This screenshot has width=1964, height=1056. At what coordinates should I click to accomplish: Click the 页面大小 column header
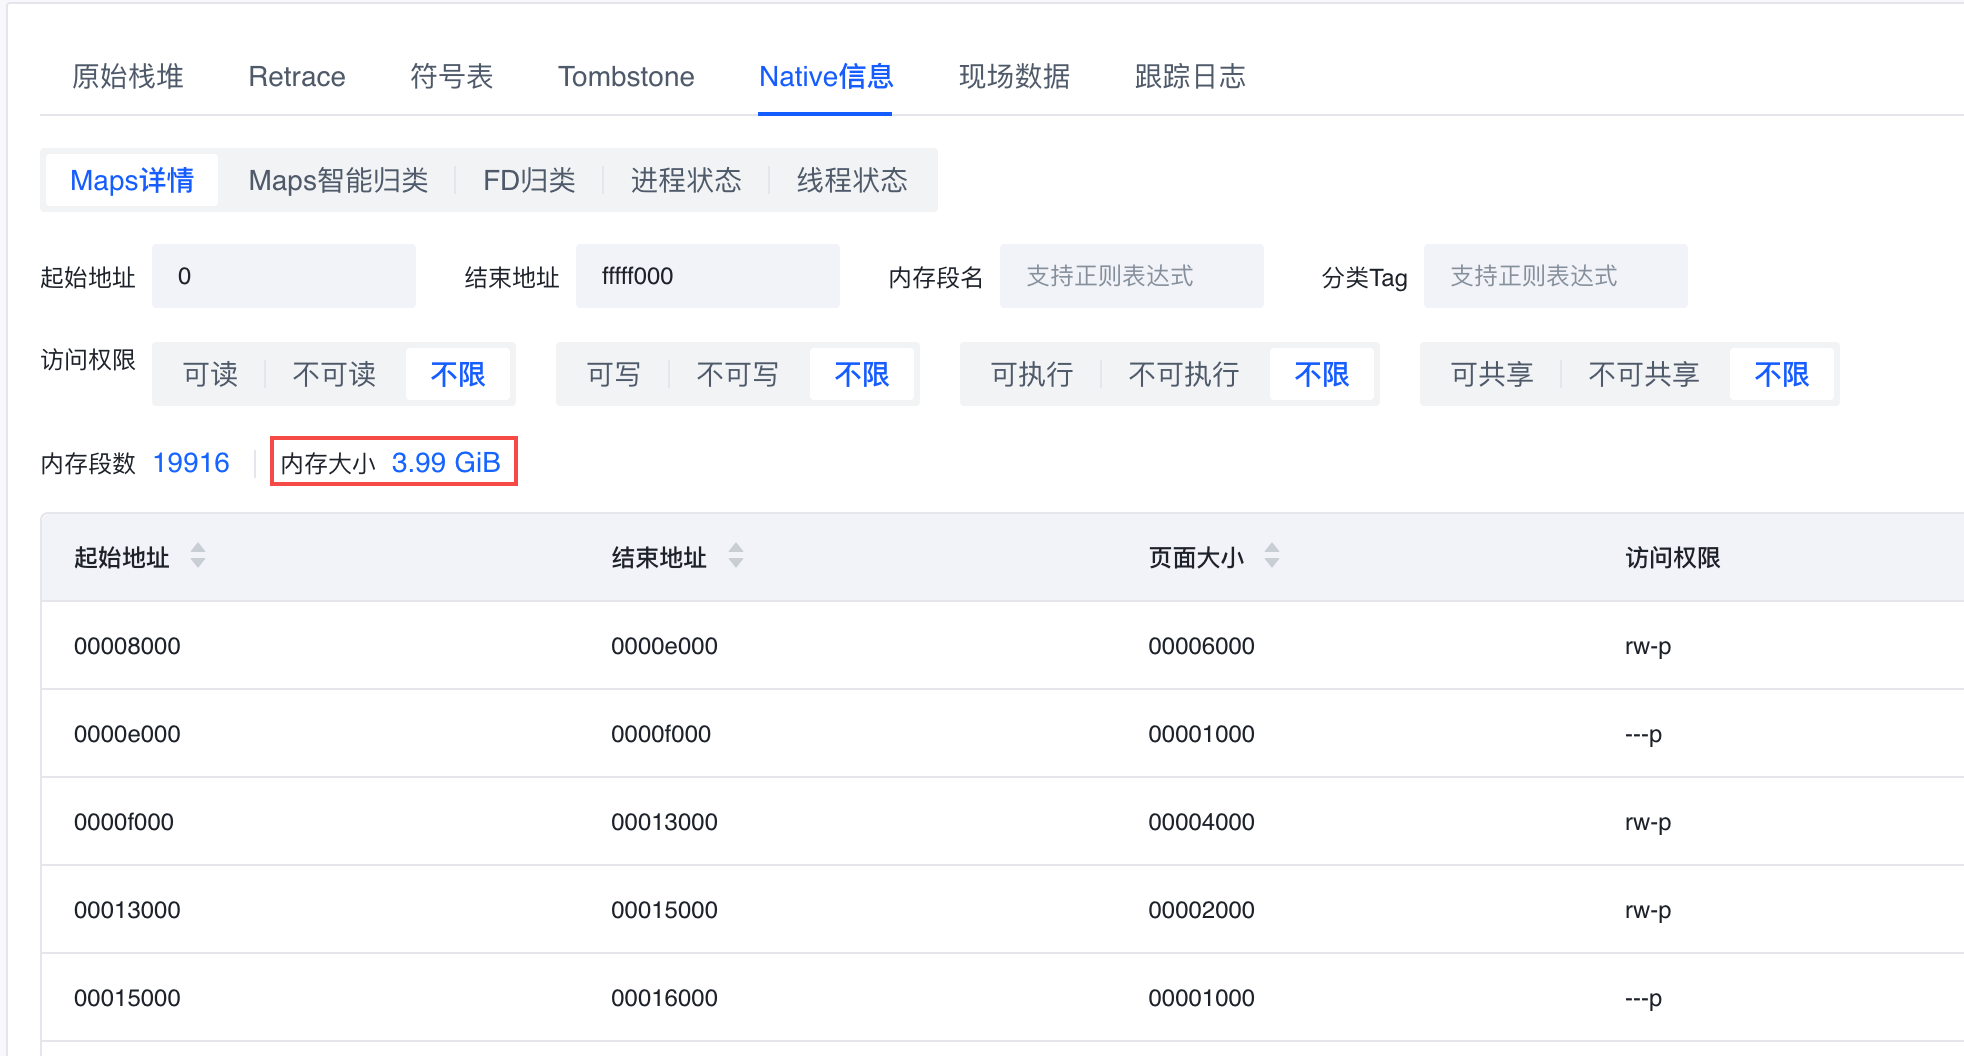coord(1196,557)
